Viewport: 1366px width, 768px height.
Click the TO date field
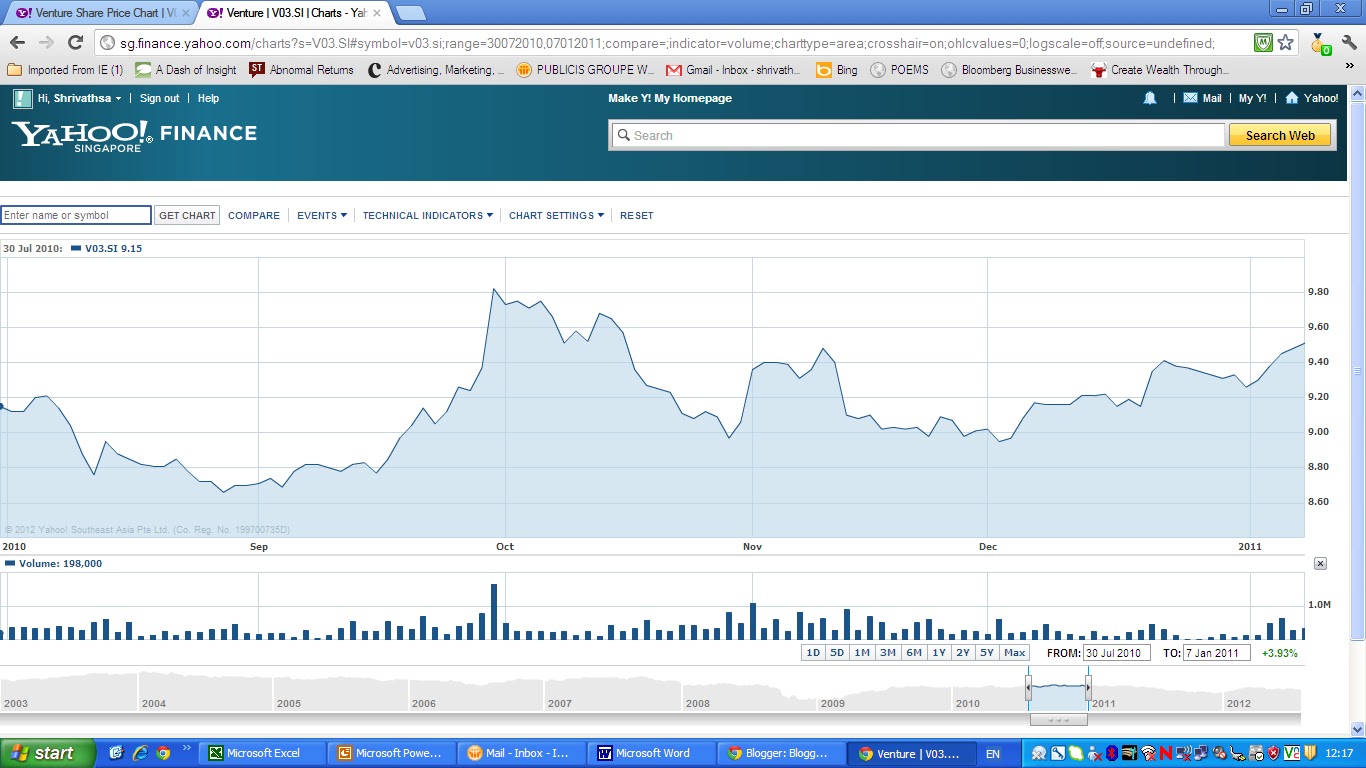(1216, 653)
